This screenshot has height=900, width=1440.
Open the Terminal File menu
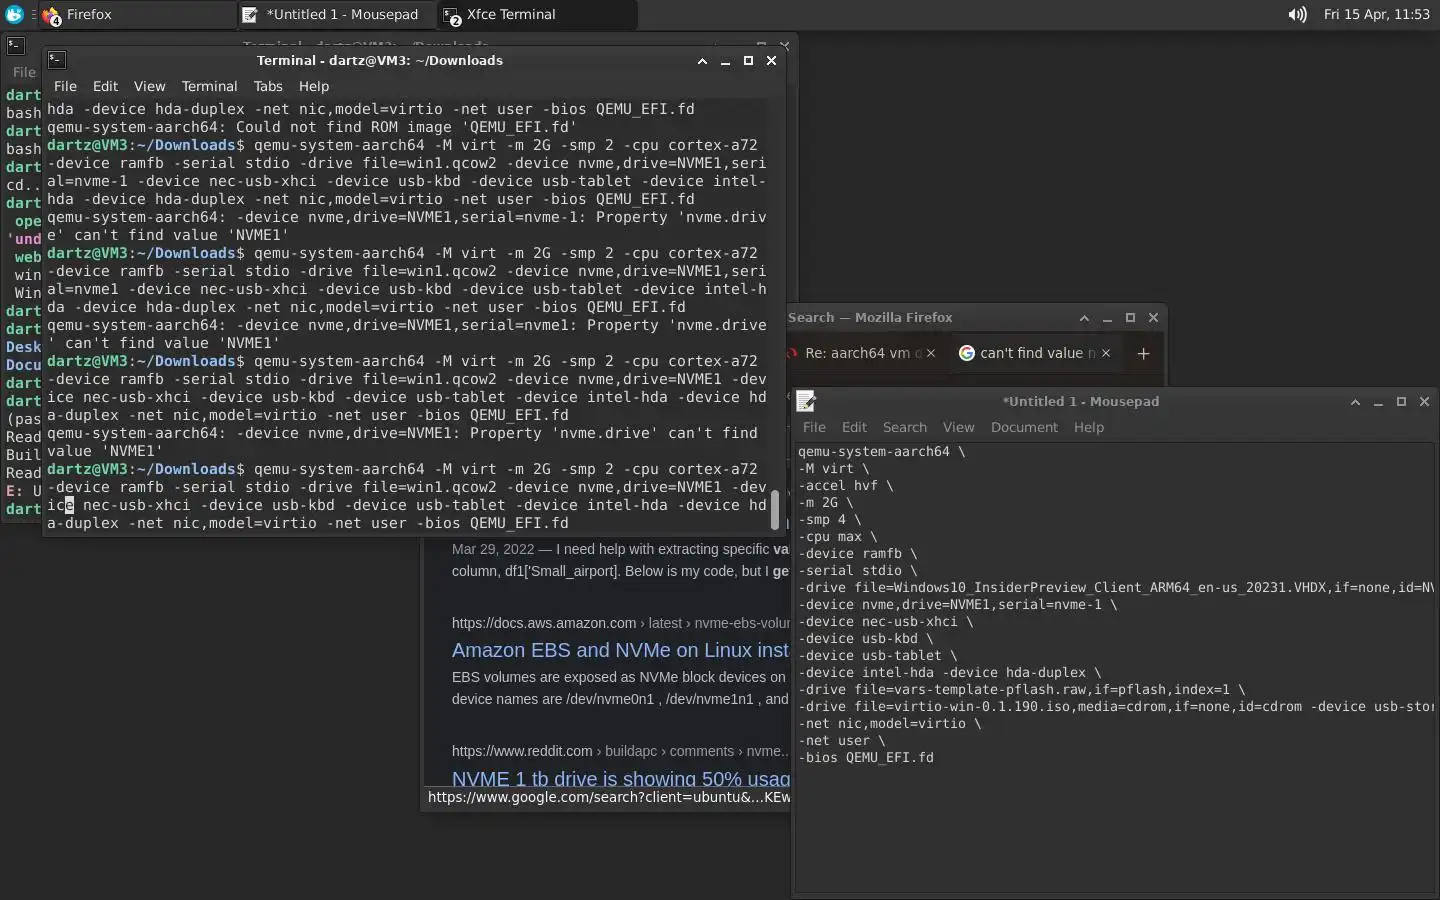[x=65, y=86]
